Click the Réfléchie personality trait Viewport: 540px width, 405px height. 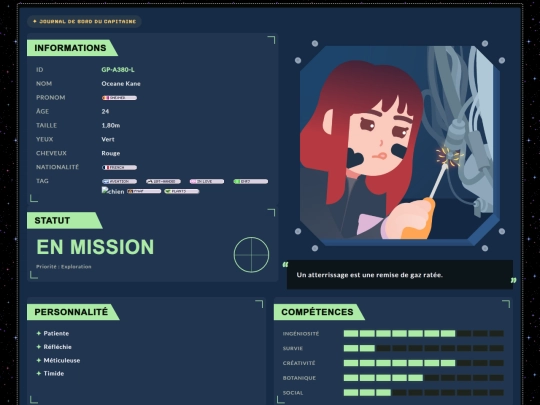[x=58, y=347]
